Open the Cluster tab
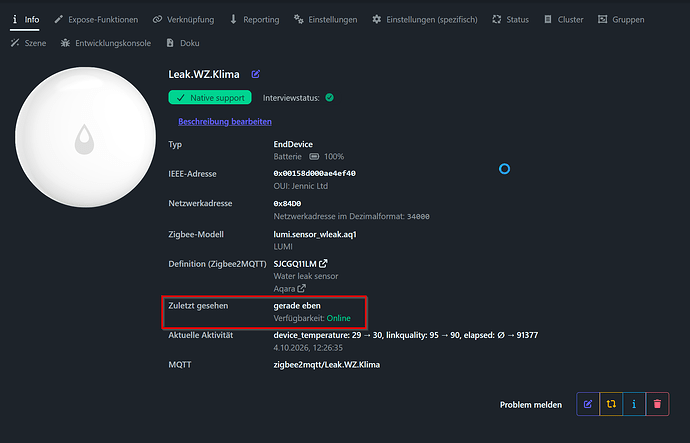The height and width of the screenshot is (443, 690). (564, 19)
